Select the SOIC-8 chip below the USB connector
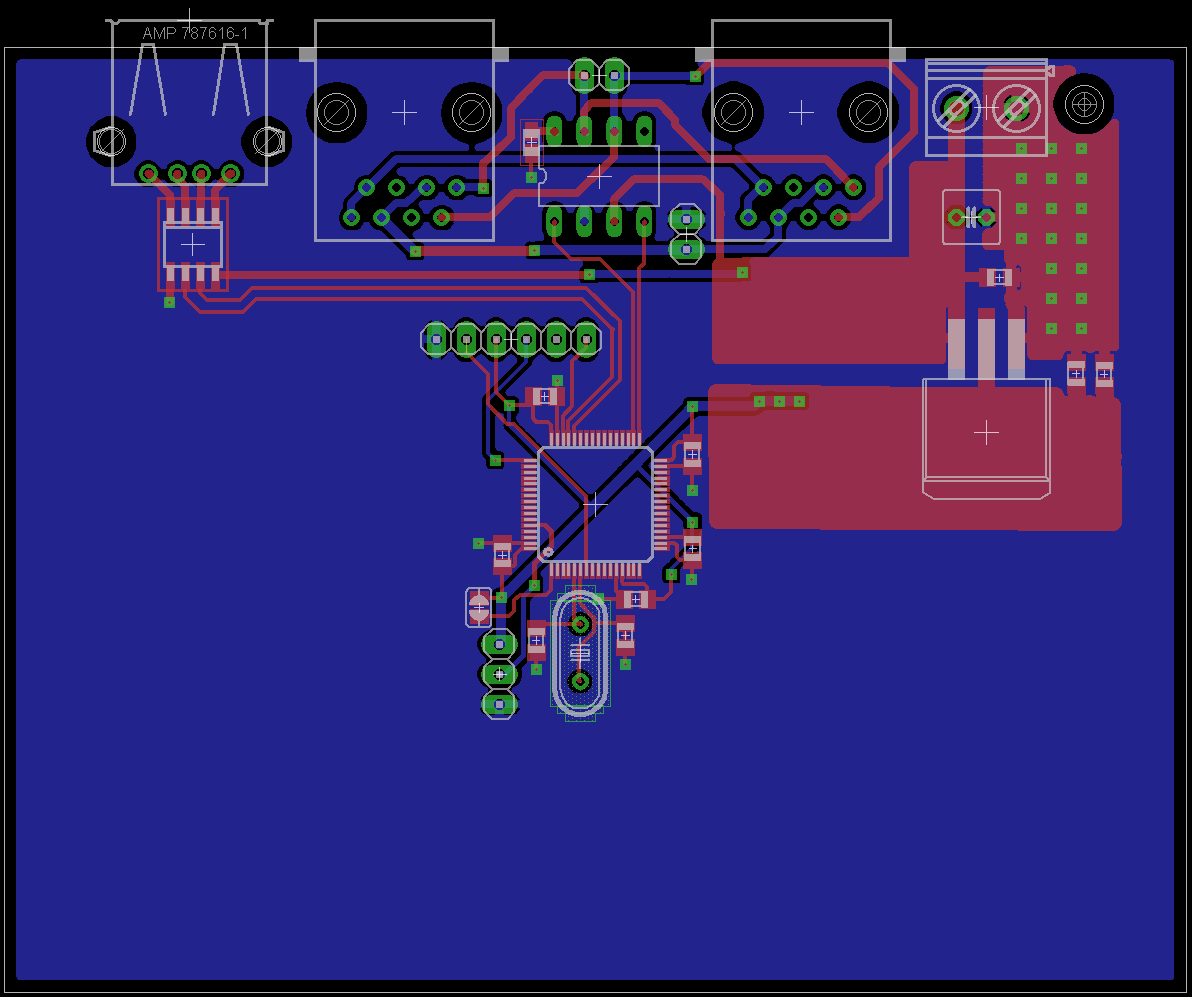Screen dimensions: 1192x997 (193, 245)
